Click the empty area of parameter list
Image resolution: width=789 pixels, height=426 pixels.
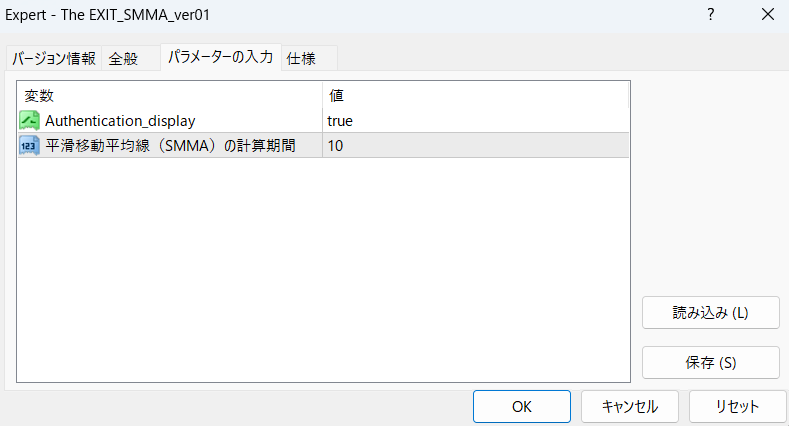pyautogui.click(x=320, y=270)
